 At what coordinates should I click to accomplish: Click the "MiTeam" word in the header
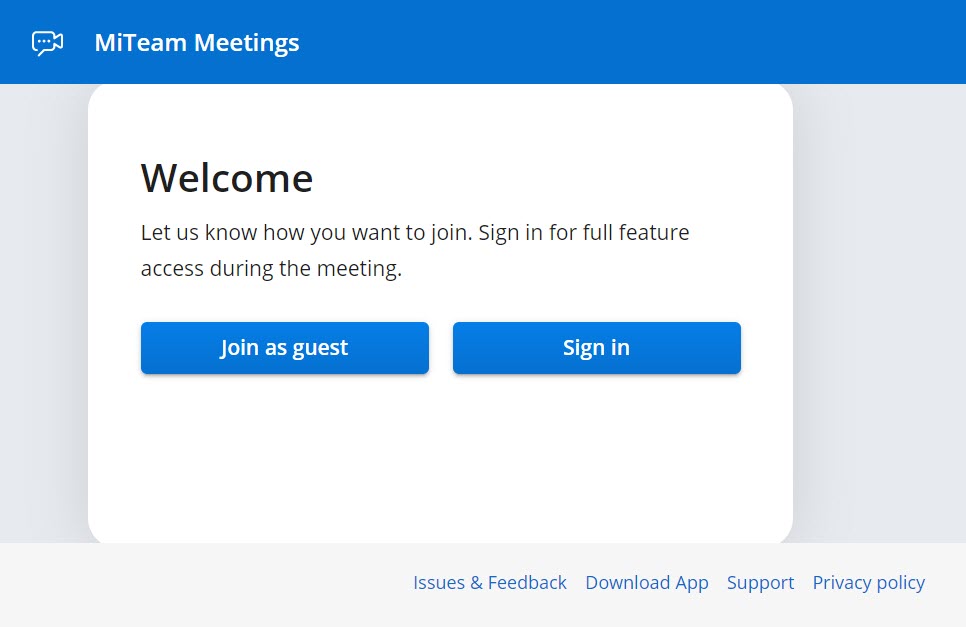[140, 43]
